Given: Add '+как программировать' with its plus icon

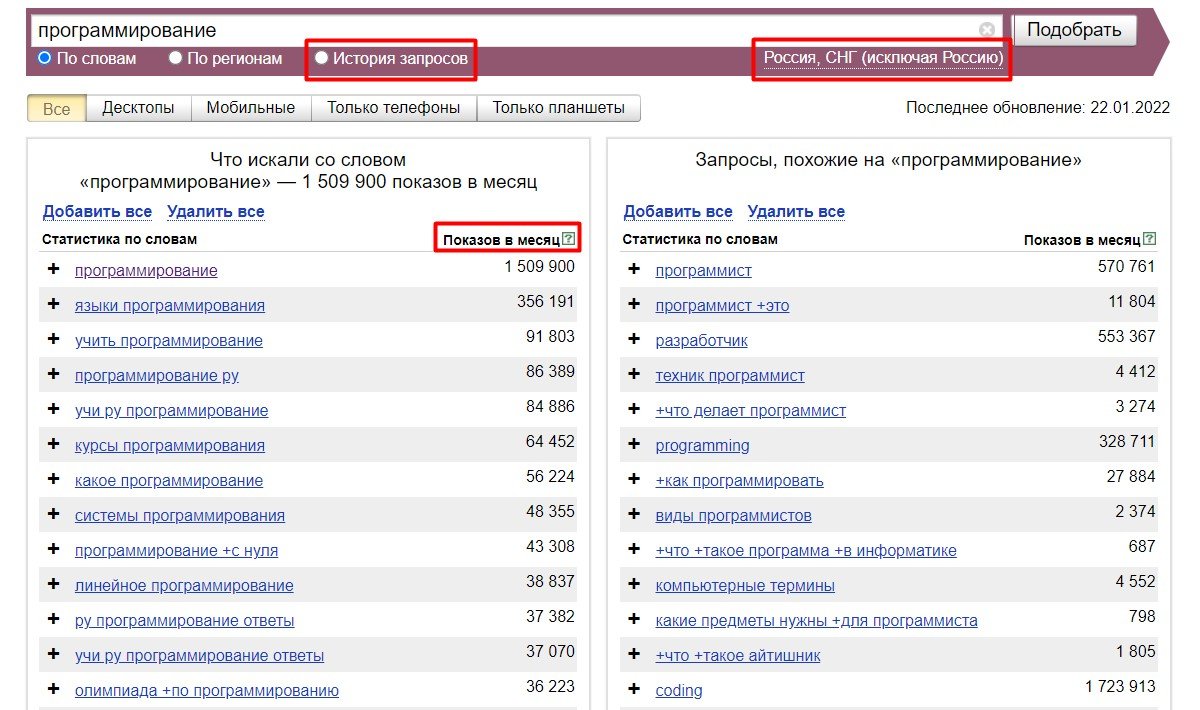Looking at the screenshot, I should pos(634,479).
